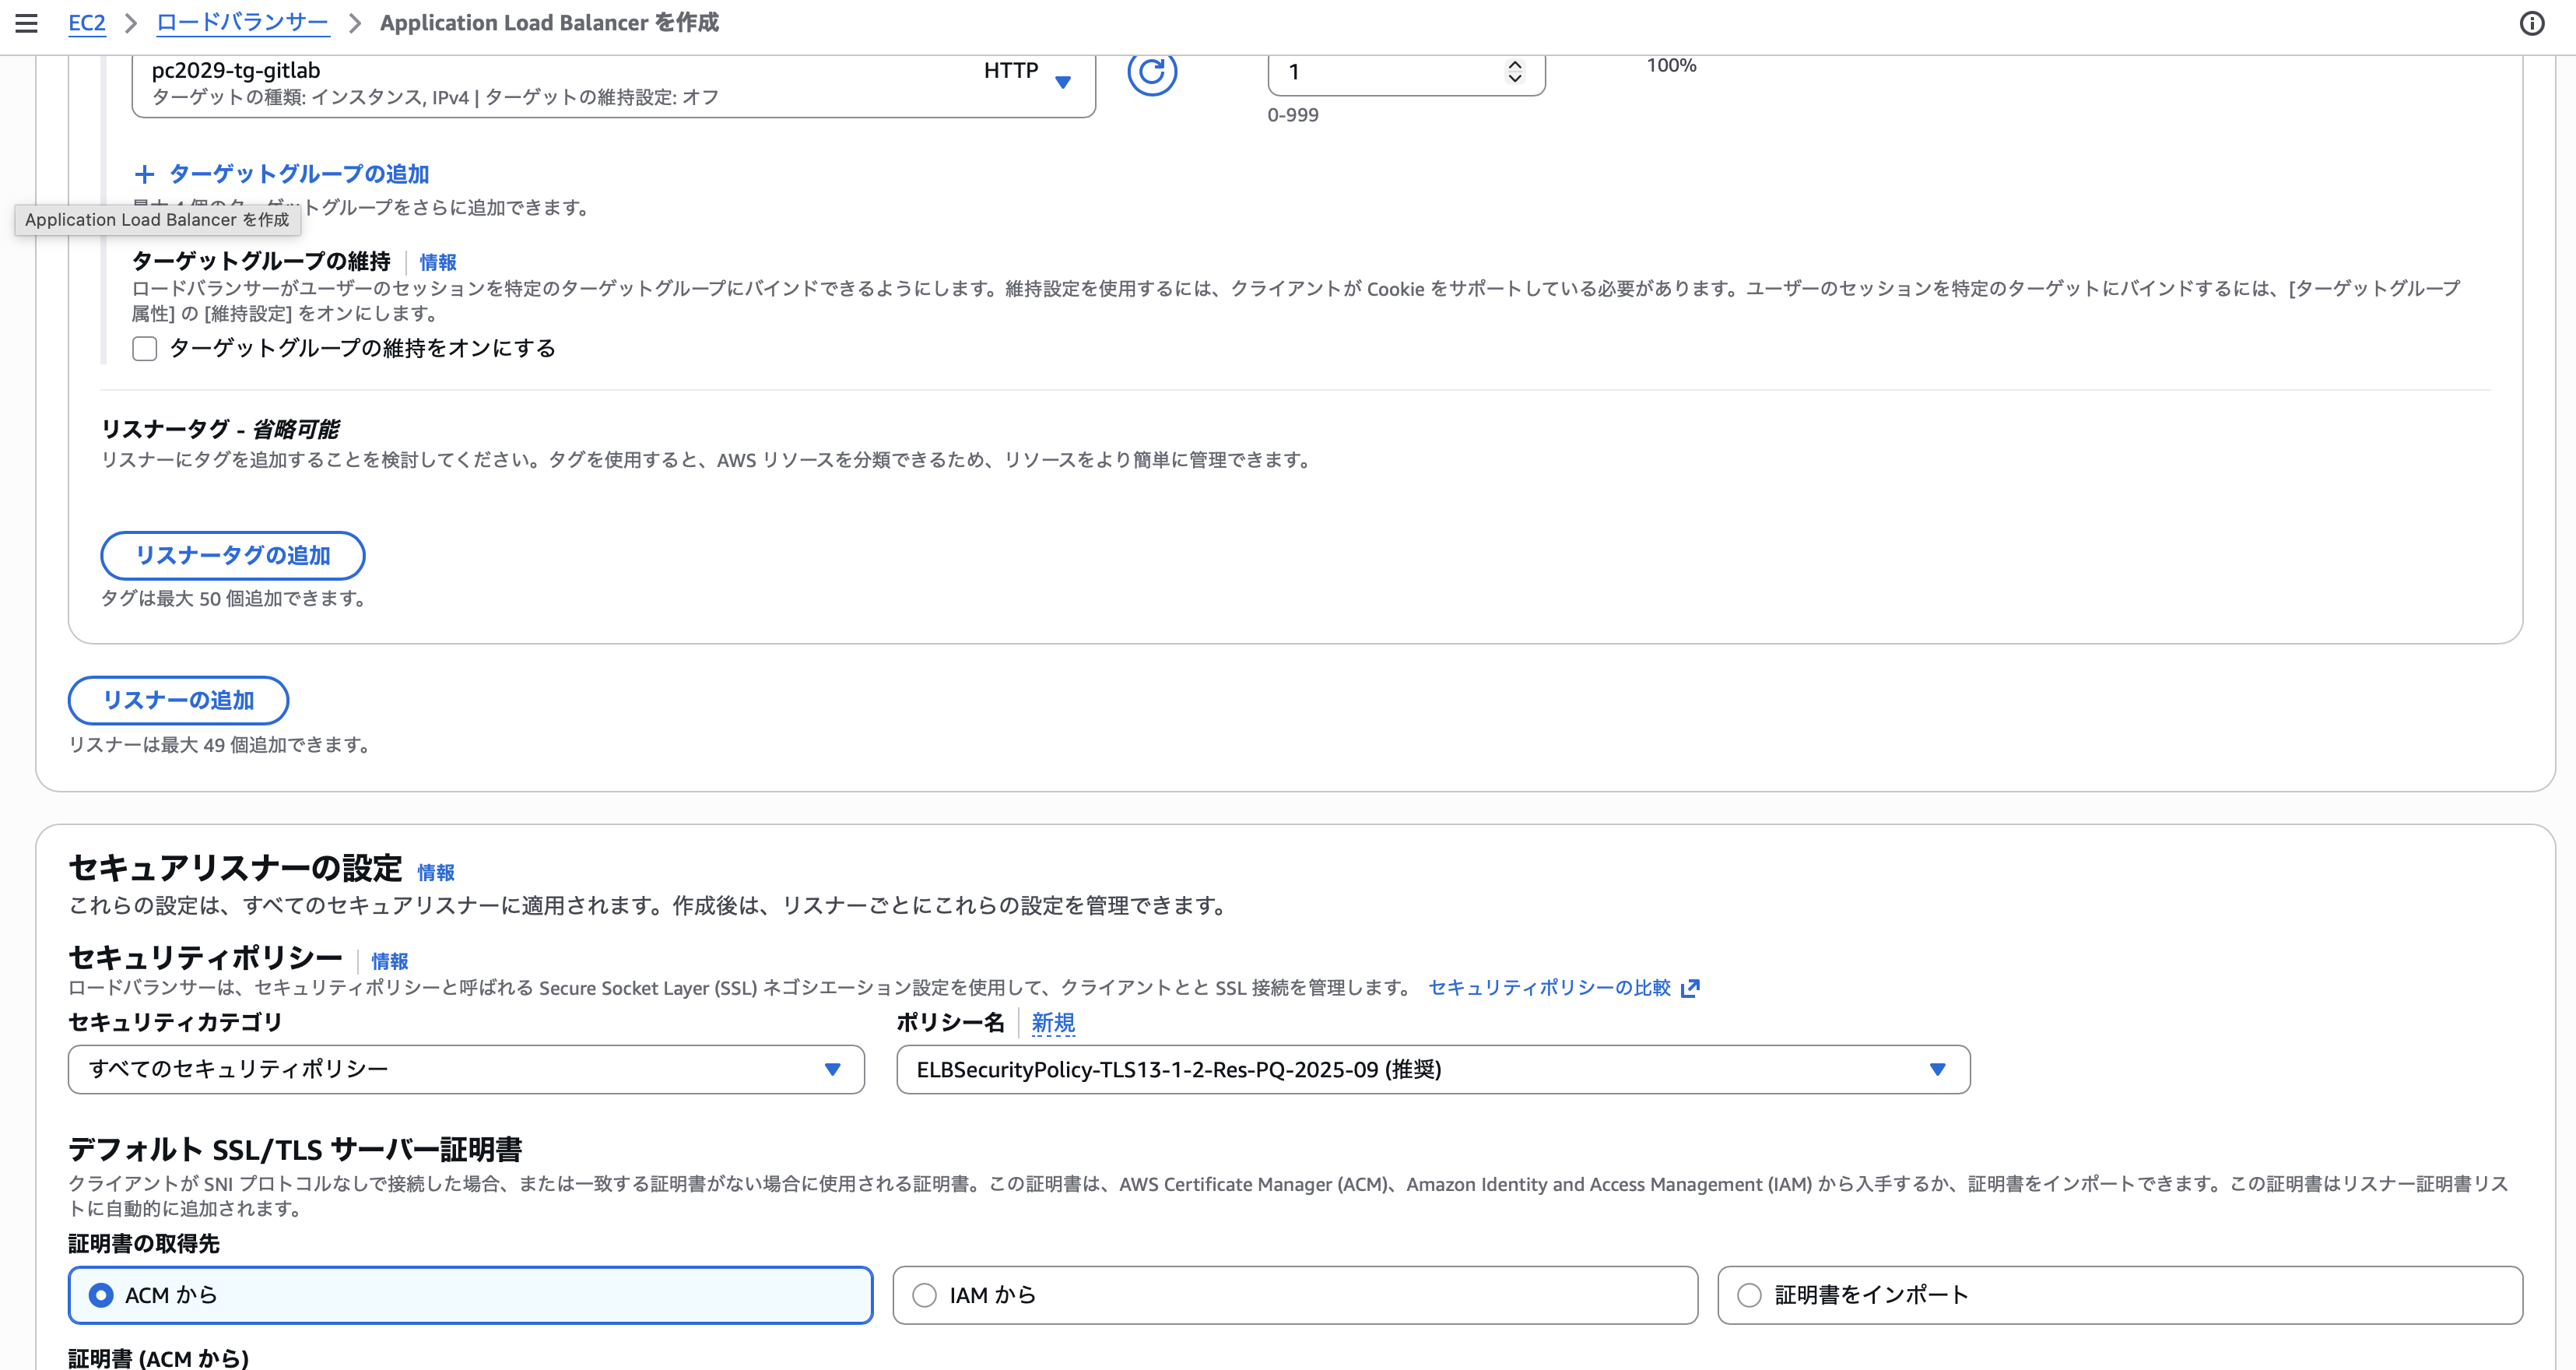Viewport: 2576px width, 1370px height.
Task: Click リスナータグの追加 button
Action: click(233, 555)
